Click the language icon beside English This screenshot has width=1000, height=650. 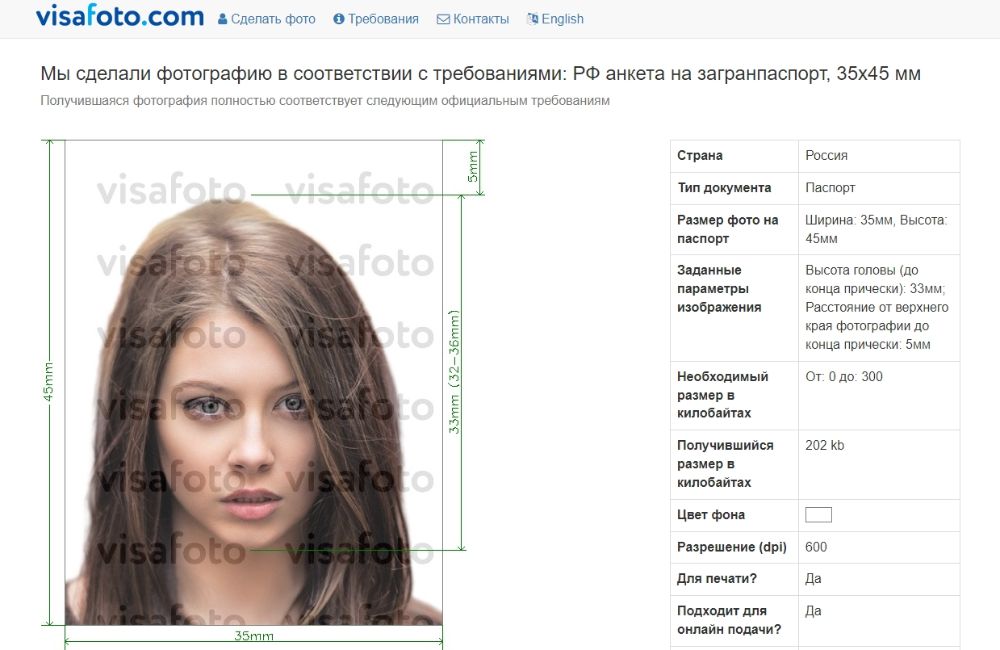(x=533, y=19)
